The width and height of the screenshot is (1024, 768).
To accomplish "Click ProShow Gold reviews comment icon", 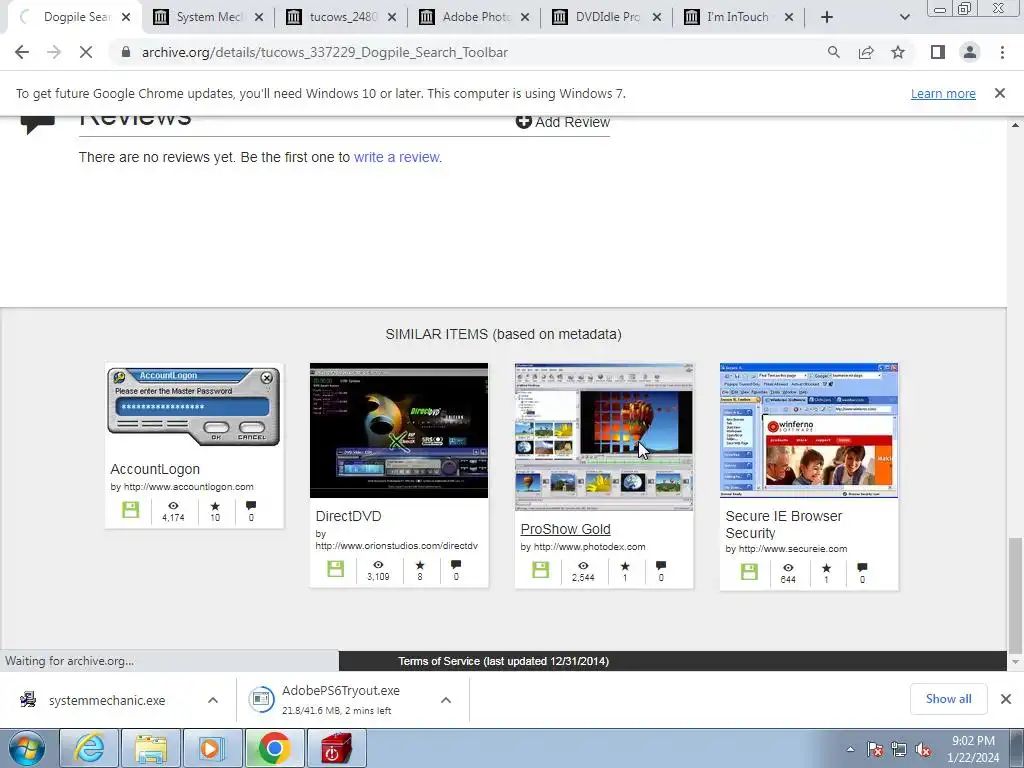I will 661,565.
